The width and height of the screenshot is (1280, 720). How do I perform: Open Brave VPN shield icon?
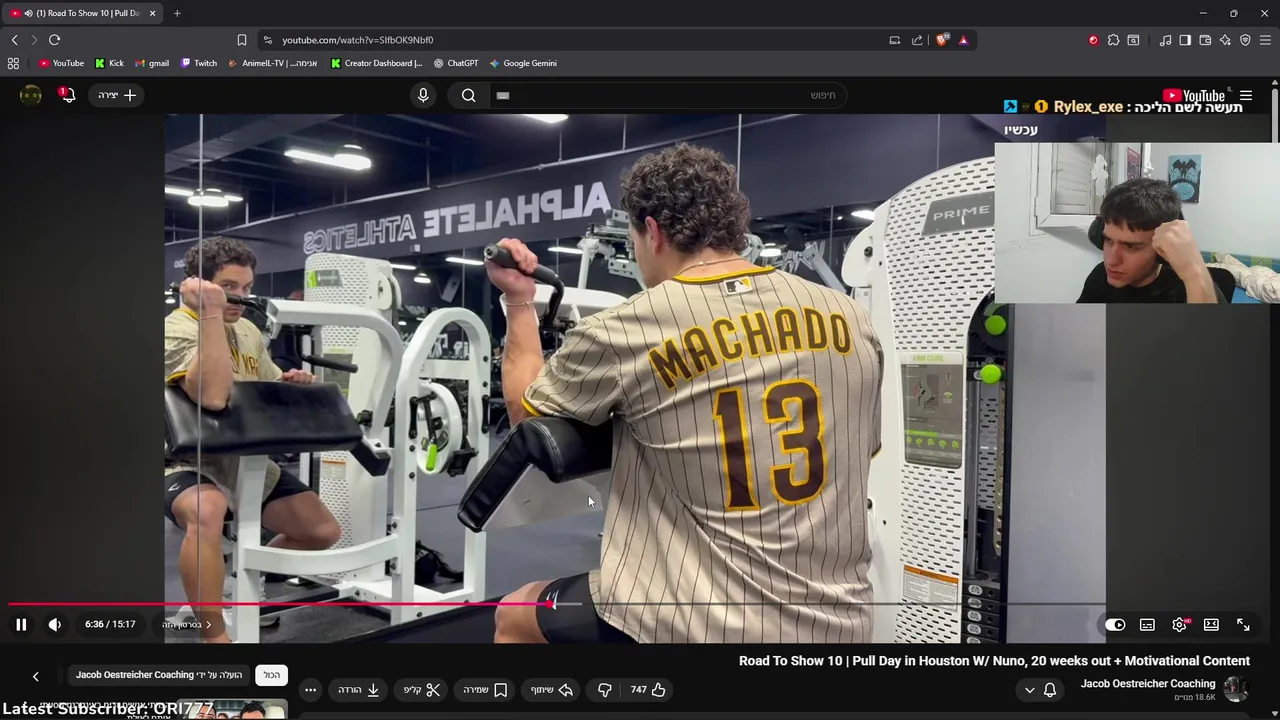click(1245, 40)
